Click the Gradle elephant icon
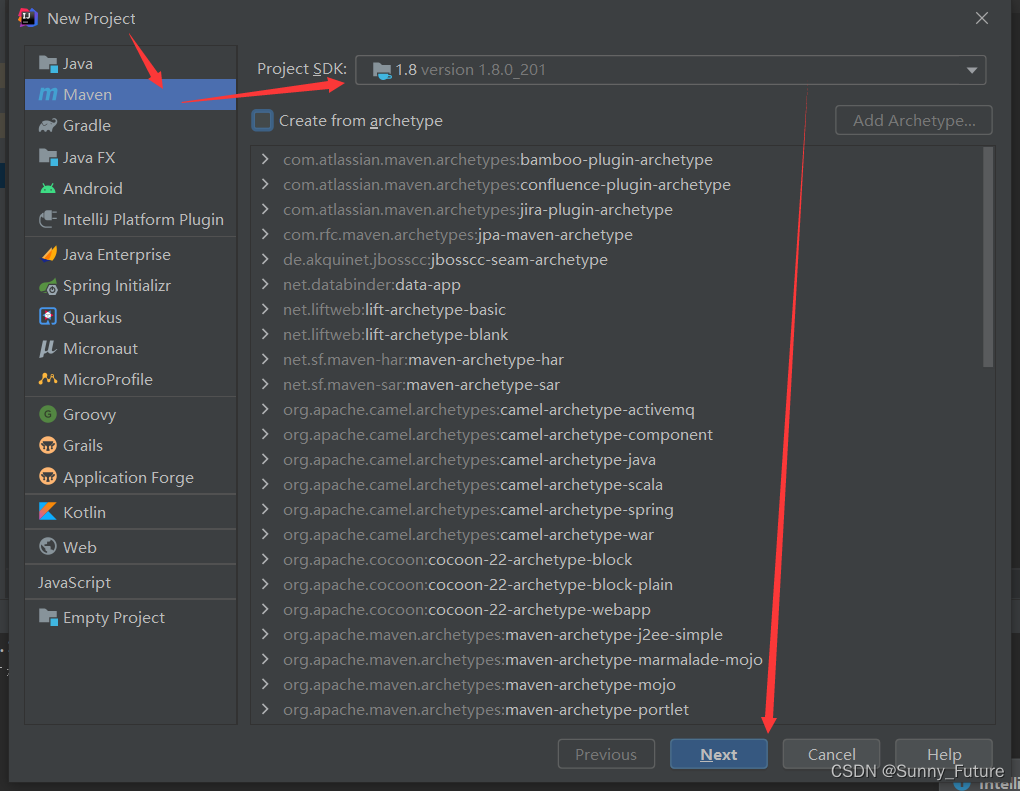The height and width of the screenshot is (791, 1020). (x=48, y=126)
